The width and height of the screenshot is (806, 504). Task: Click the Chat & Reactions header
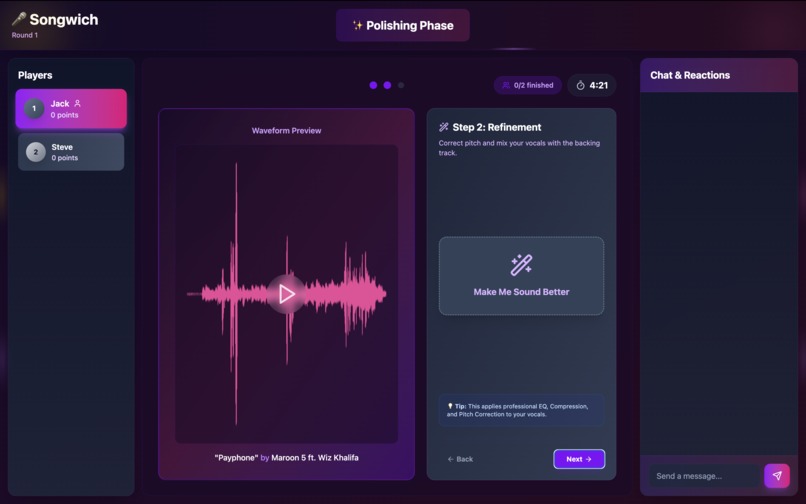pos(690,75)
